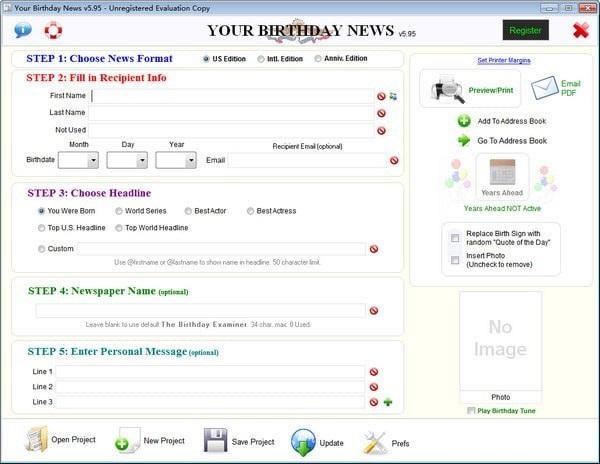Clear the First Name field with red icon
Screen dimensions: 600x464
[x=381, y=96]
